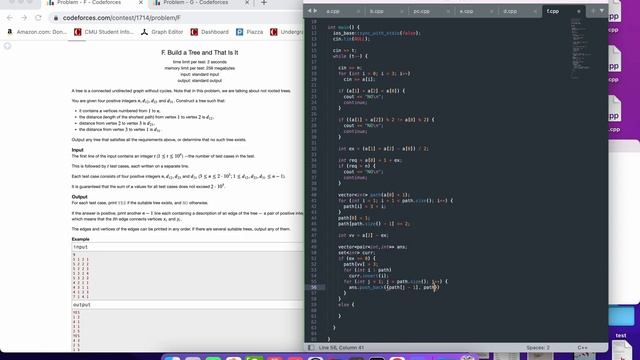Switch to b.cpp tab in editor
640x360 pixels.
[x=376, y=11]
